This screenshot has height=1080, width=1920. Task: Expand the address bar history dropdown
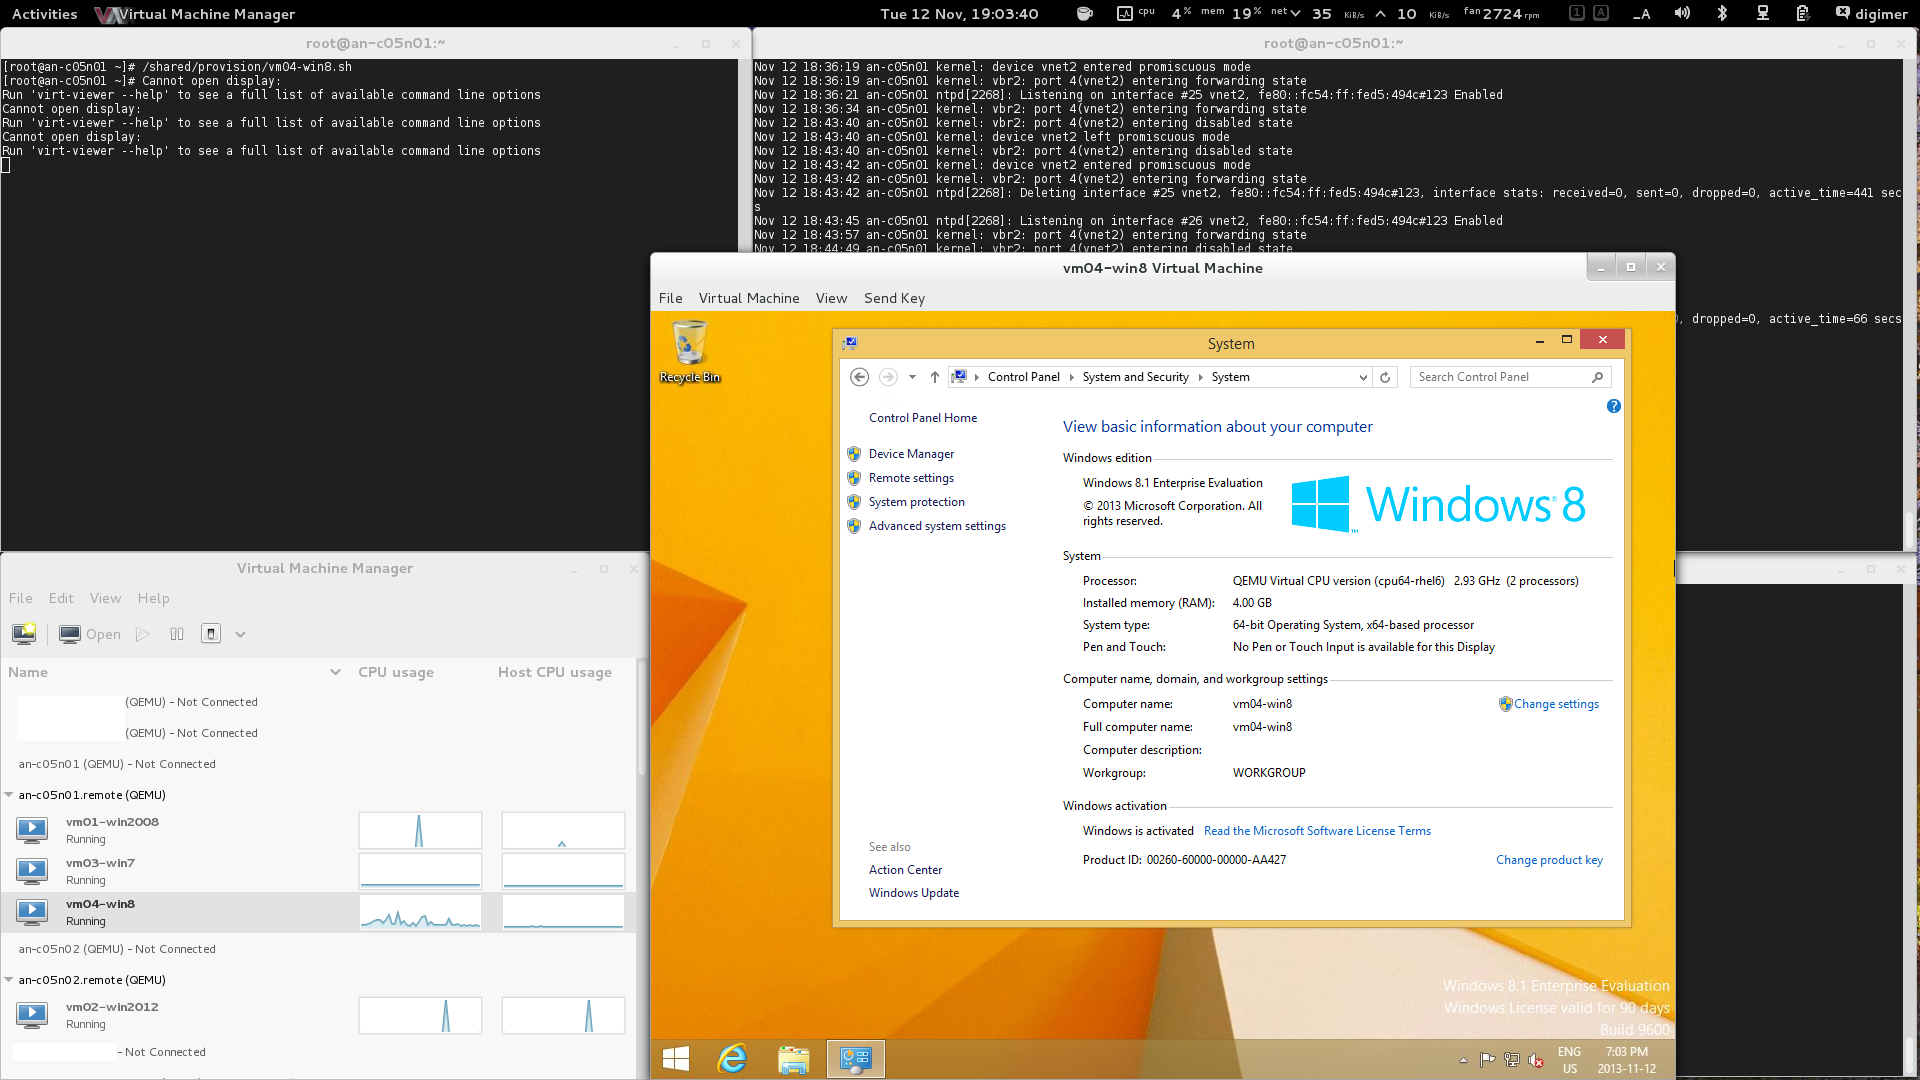[1362, 377]
